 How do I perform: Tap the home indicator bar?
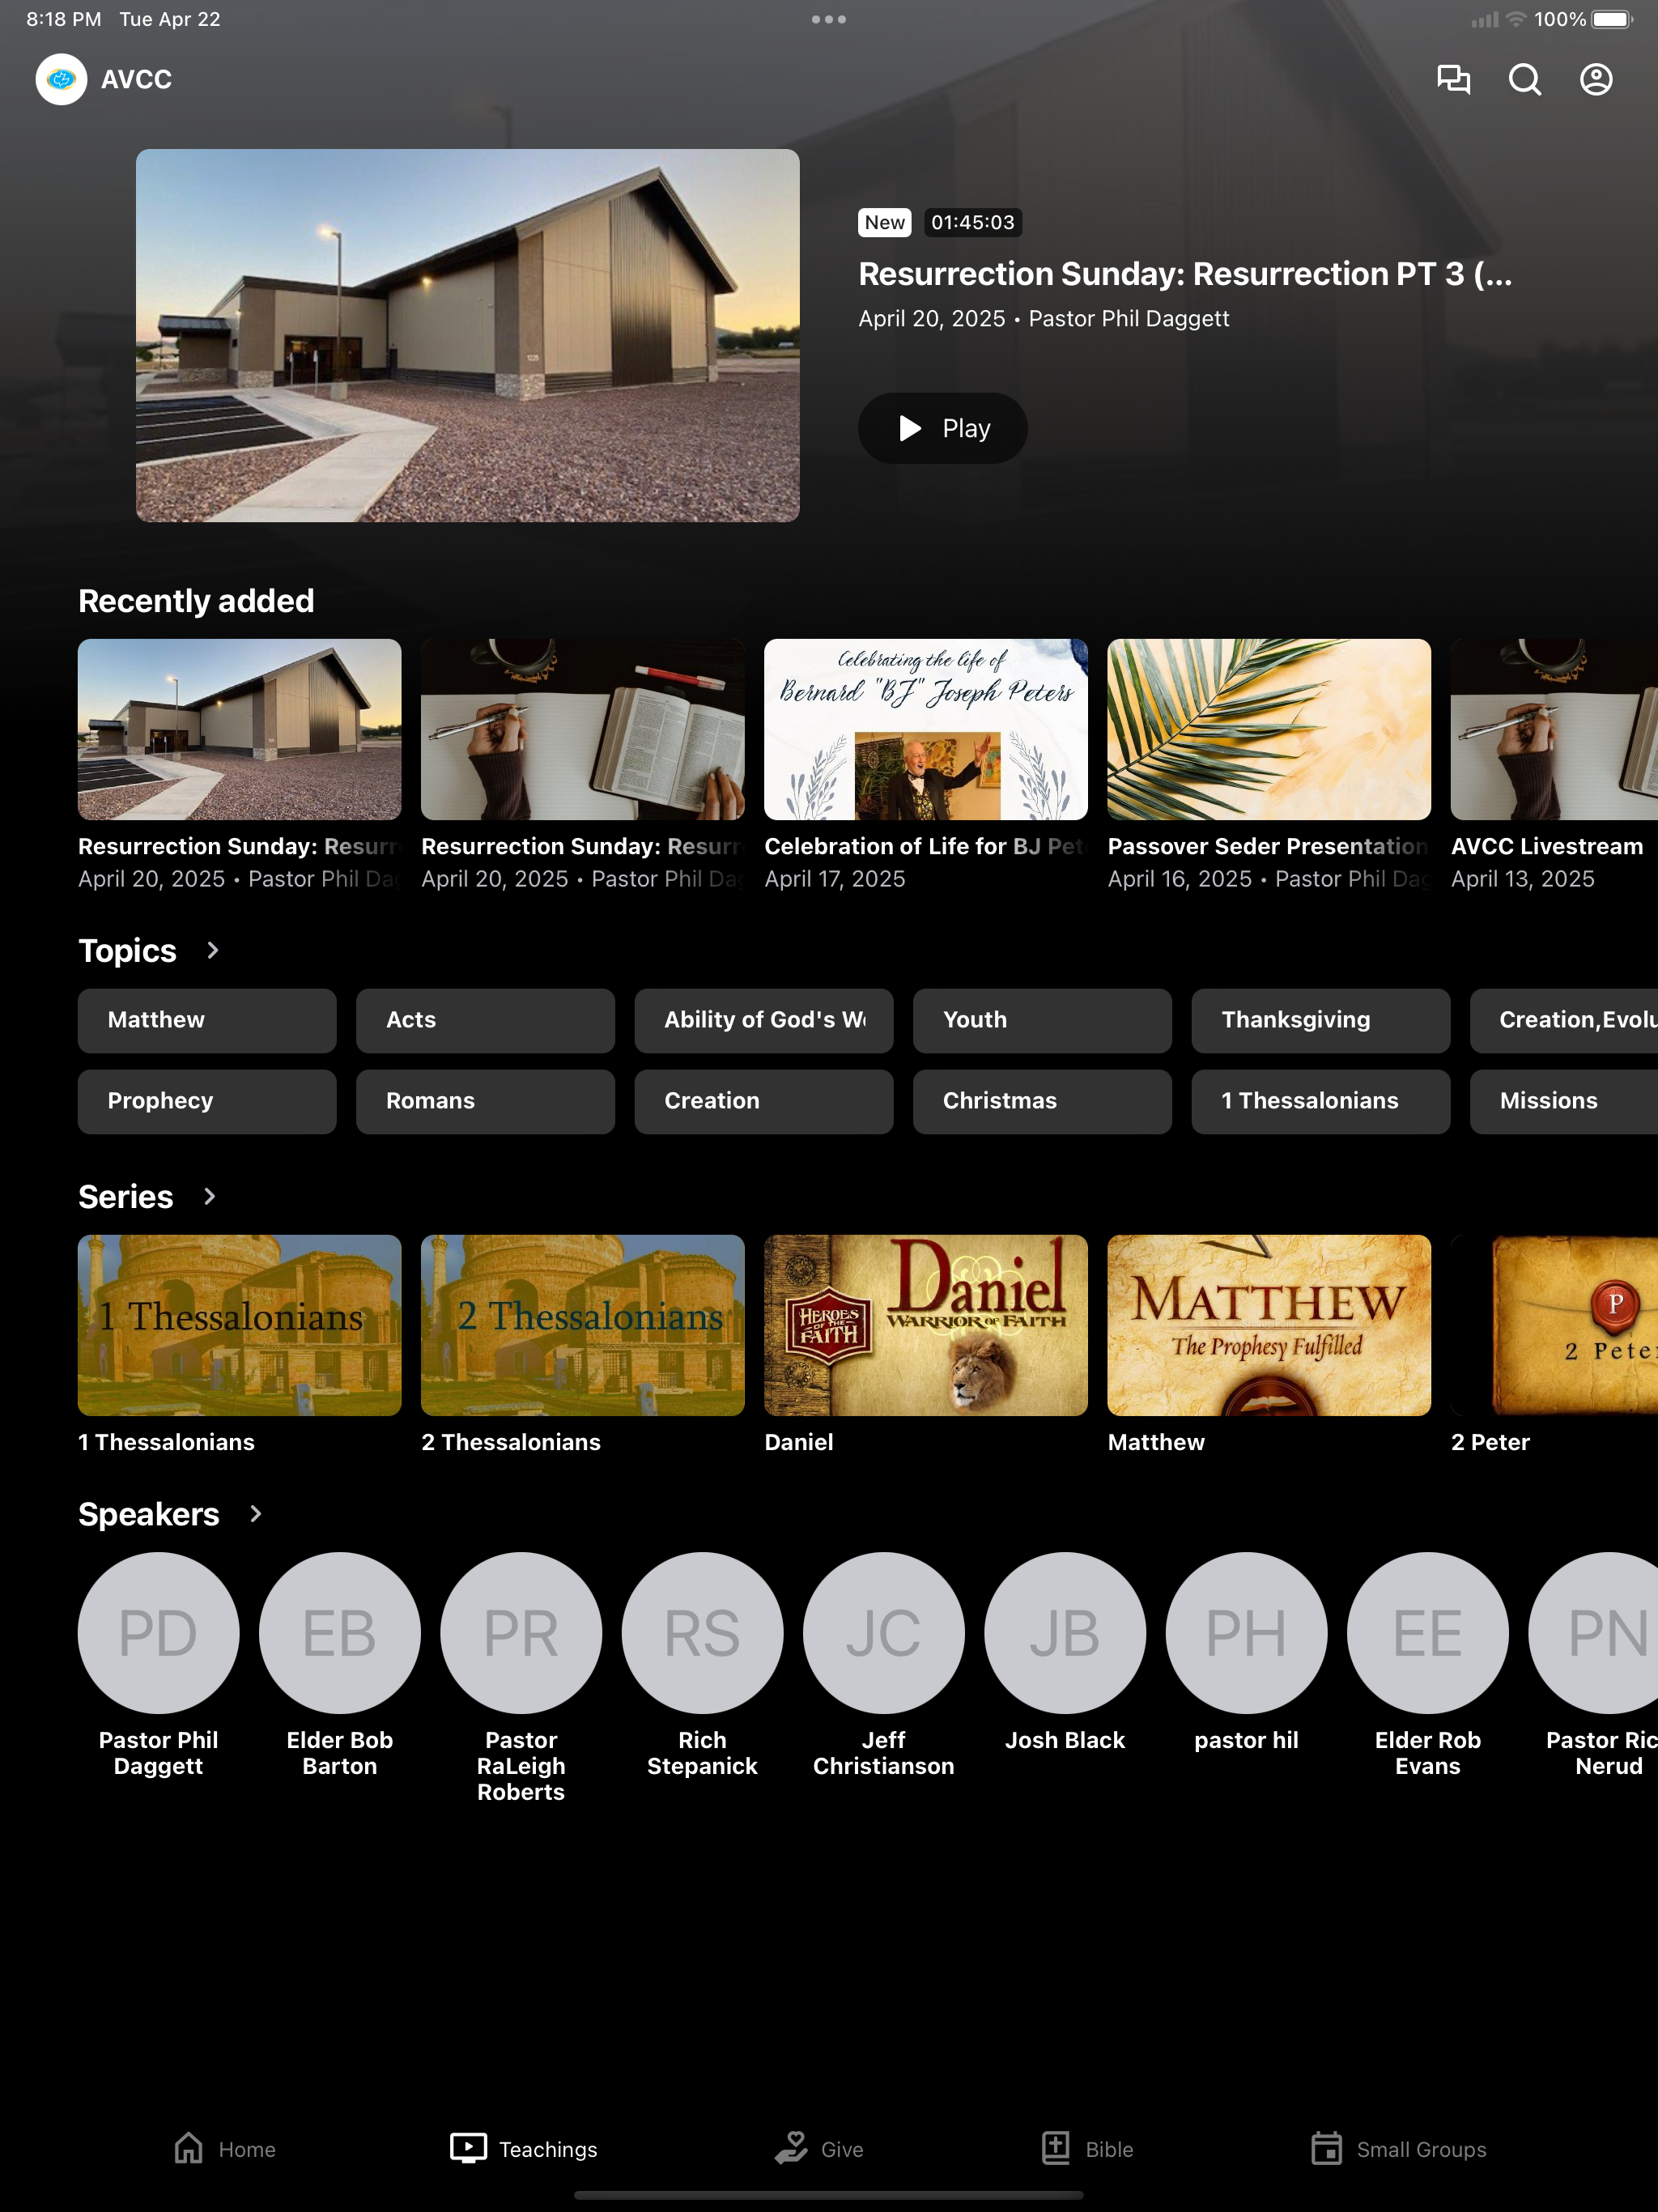coord(829,2195)
